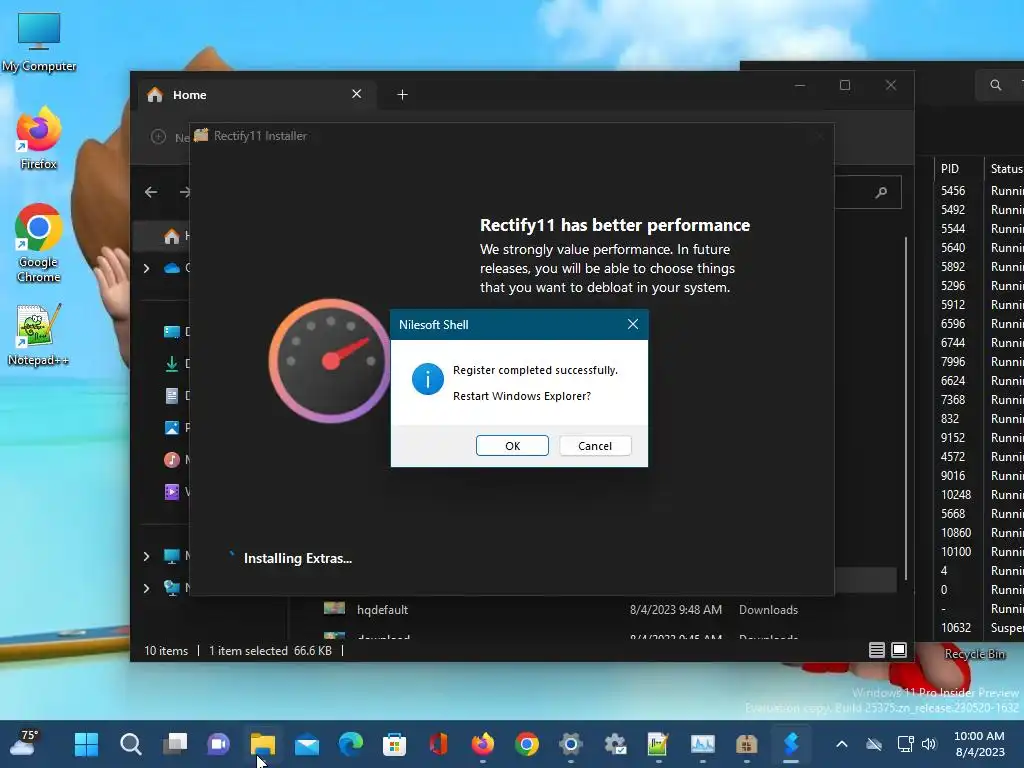1024x768 pixels.
Task: Switch to Firefox on the taskbar
Action: pyautogui.click(x=483, y=744)
